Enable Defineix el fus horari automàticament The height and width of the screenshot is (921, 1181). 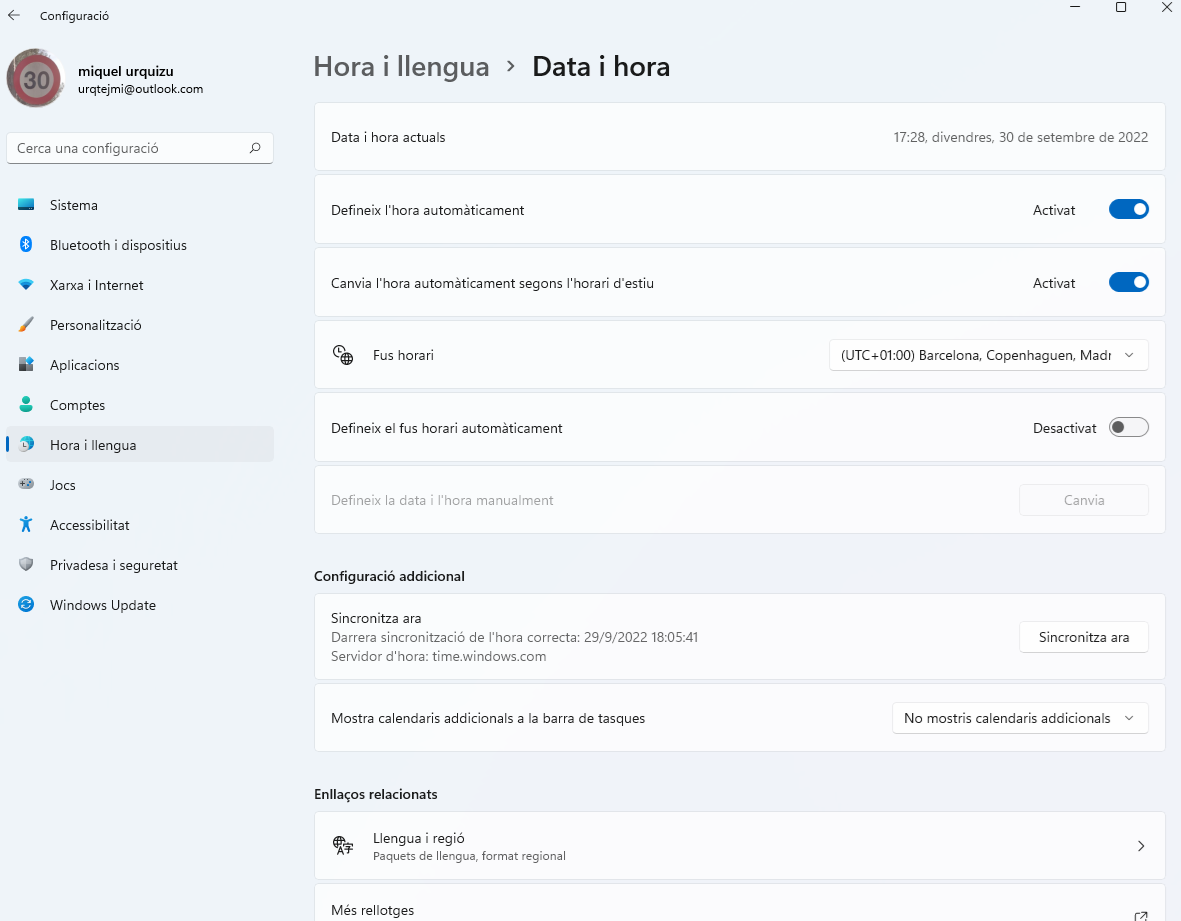(1128, 428)
